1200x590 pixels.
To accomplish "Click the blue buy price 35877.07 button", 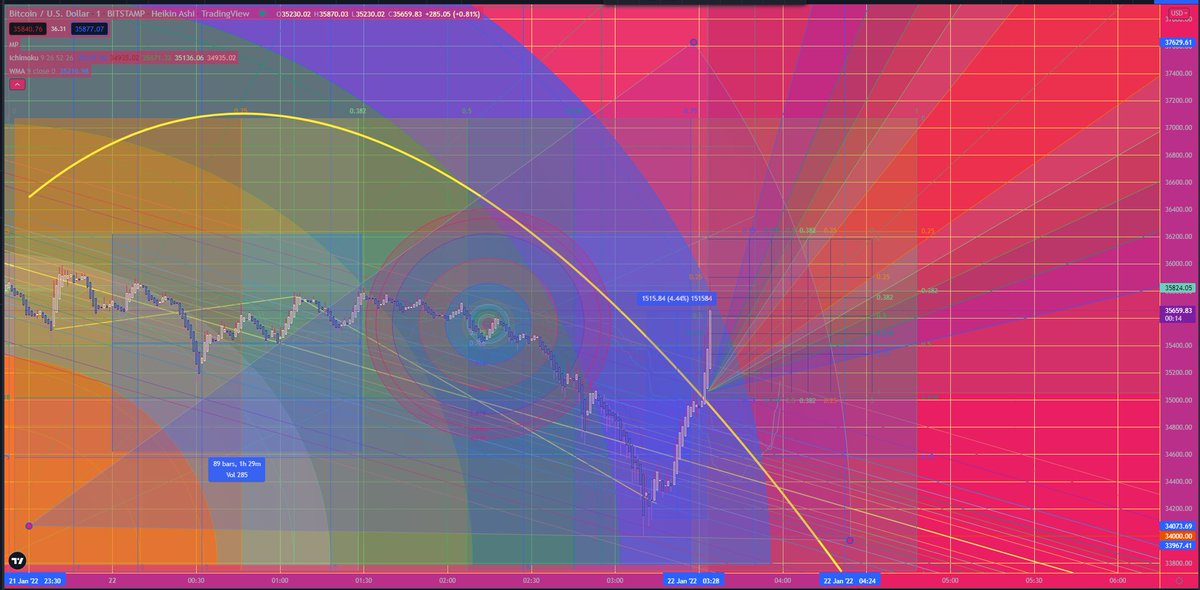I will click(x=91, y=29).
